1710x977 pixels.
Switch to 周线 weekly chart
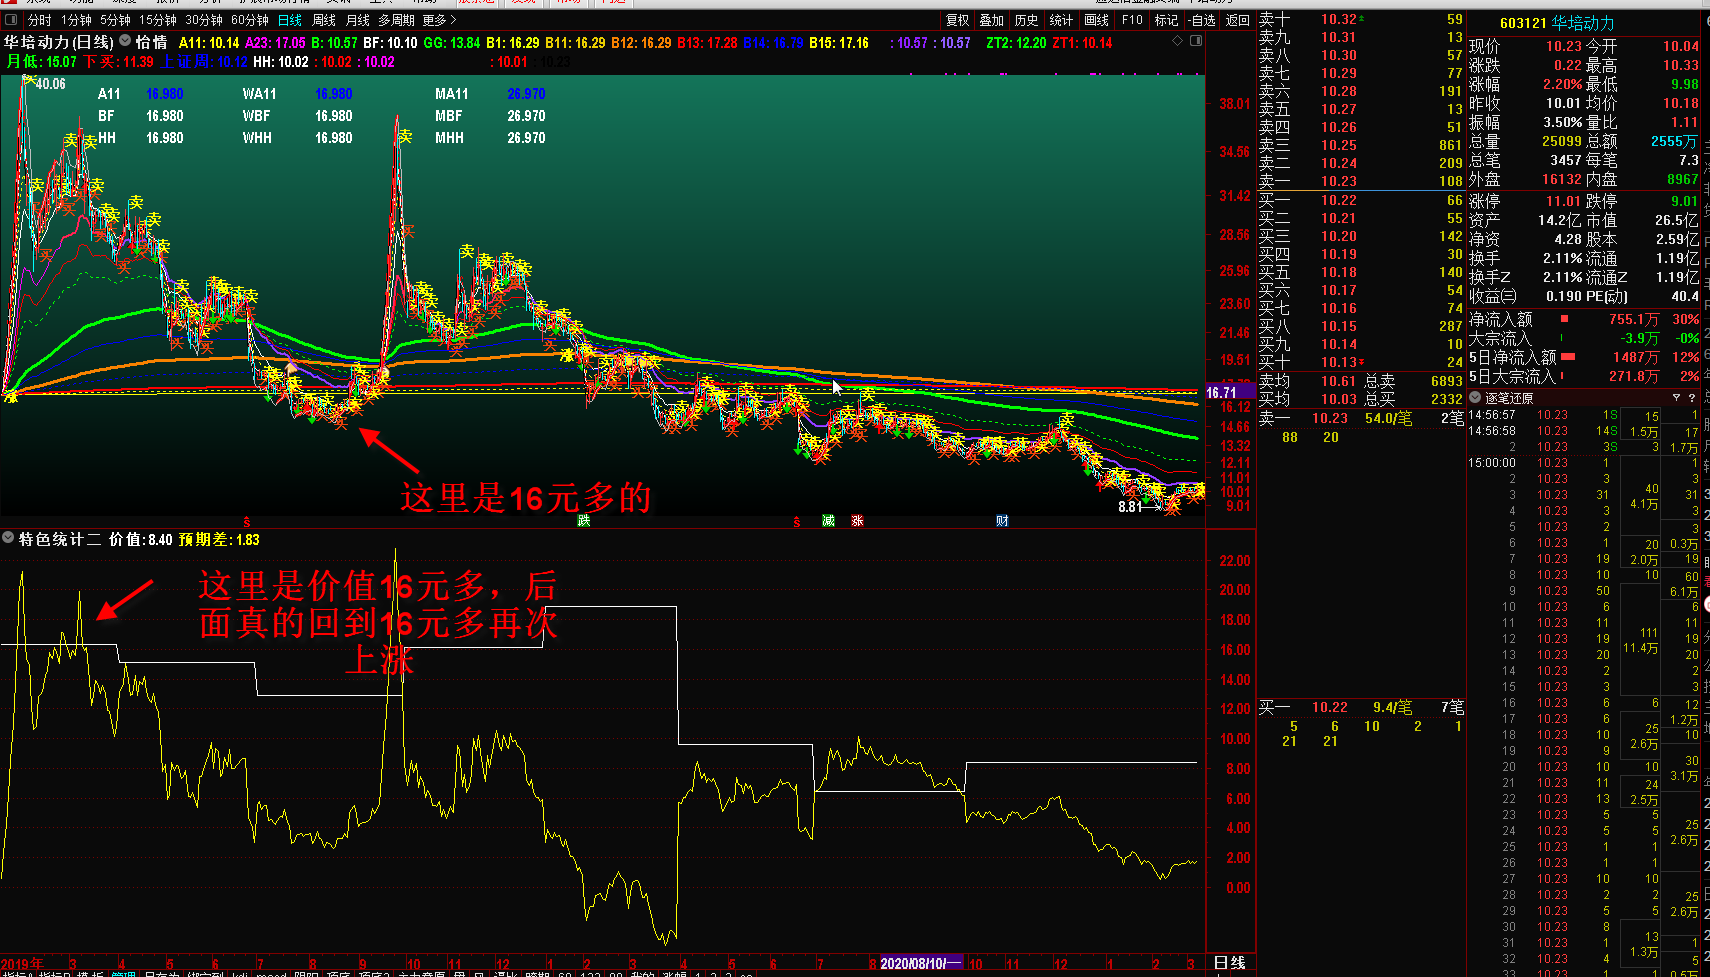(x=324, y=20)
